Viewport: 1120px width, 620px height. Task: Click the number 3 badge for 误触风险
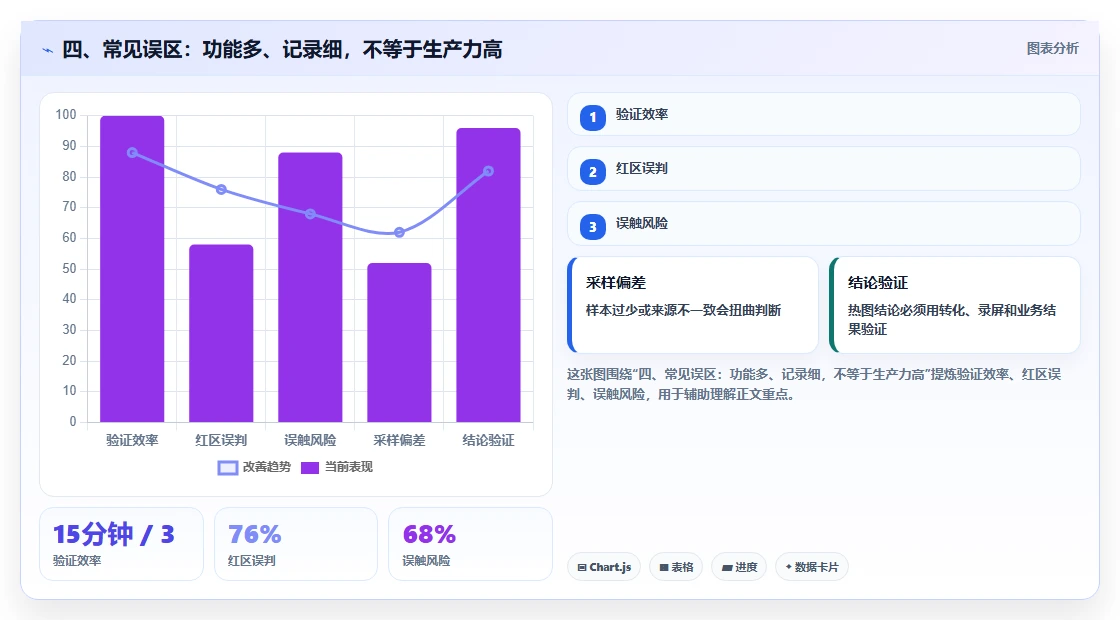pyautogui.click(x=592, y=227)
